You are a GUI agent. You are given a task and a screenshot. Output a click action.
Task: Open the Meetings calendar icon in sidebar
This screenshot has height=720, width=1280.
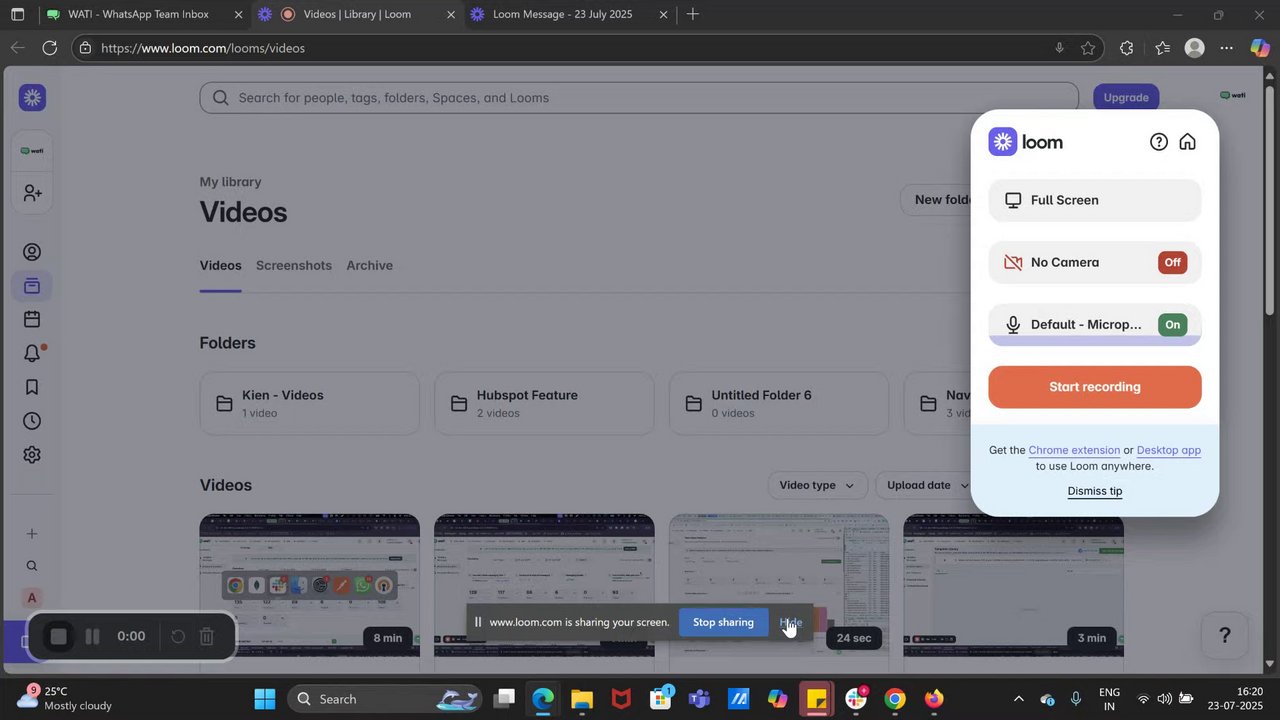[32, 320]
